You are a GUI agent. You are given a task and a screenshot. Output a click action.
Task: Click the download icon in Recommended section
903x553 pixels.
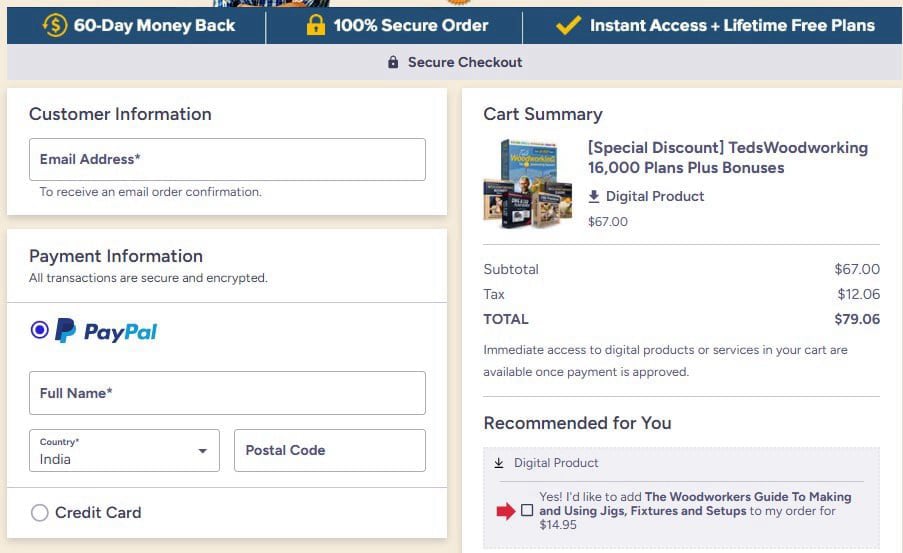[499, 463]
